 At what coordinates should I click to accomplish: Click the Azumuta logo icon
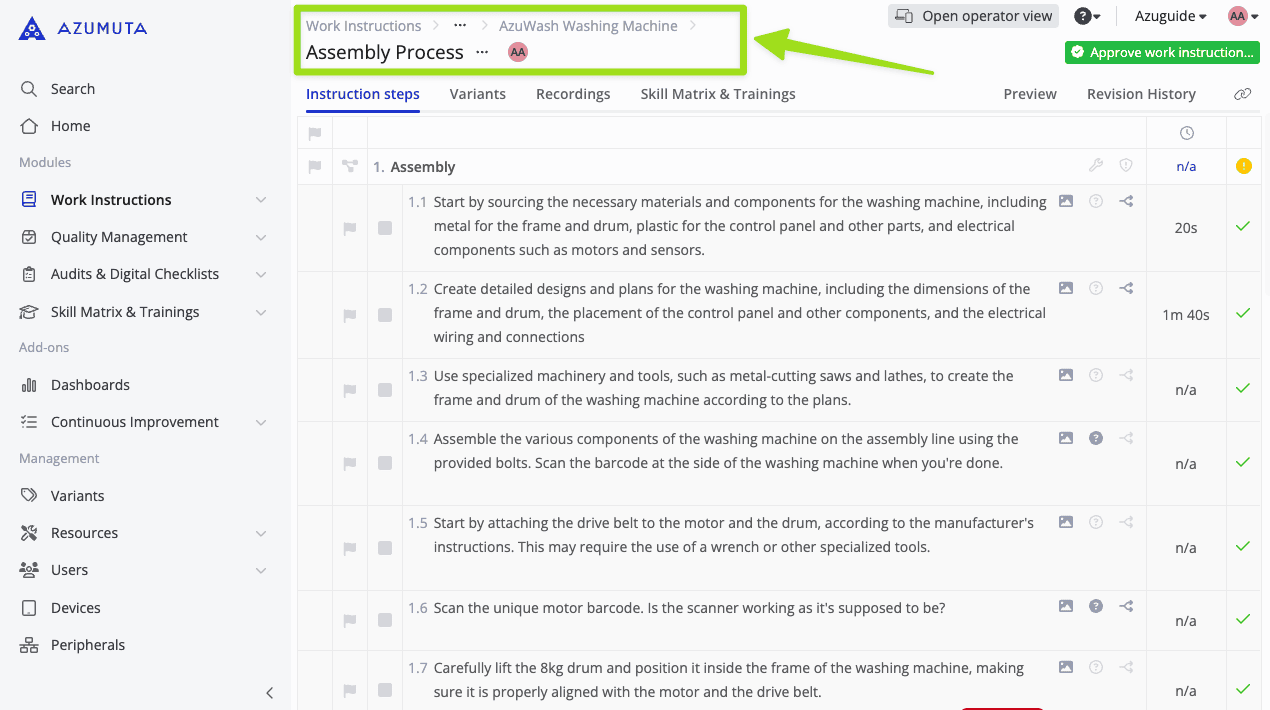[31, 28]
